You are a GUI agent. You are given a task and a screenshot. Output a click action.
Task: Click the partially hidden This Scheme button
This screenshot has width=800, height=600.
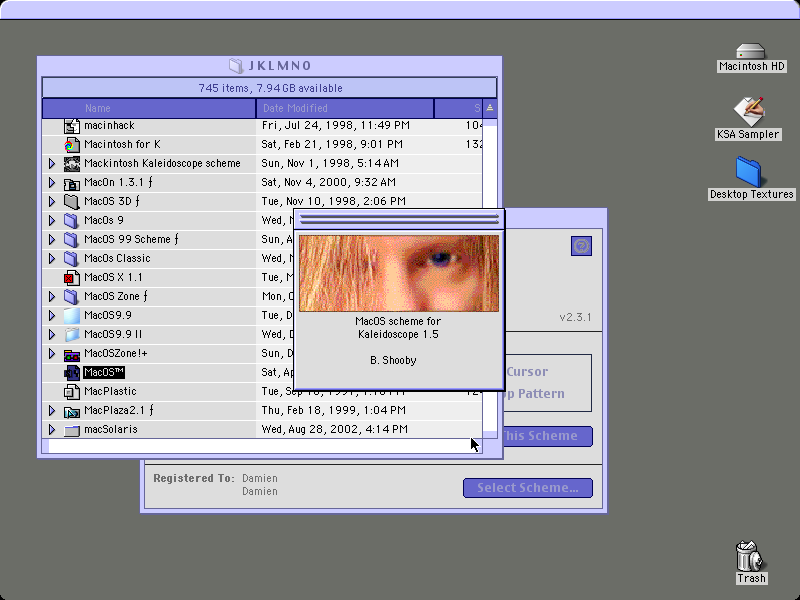click(548, 436)
